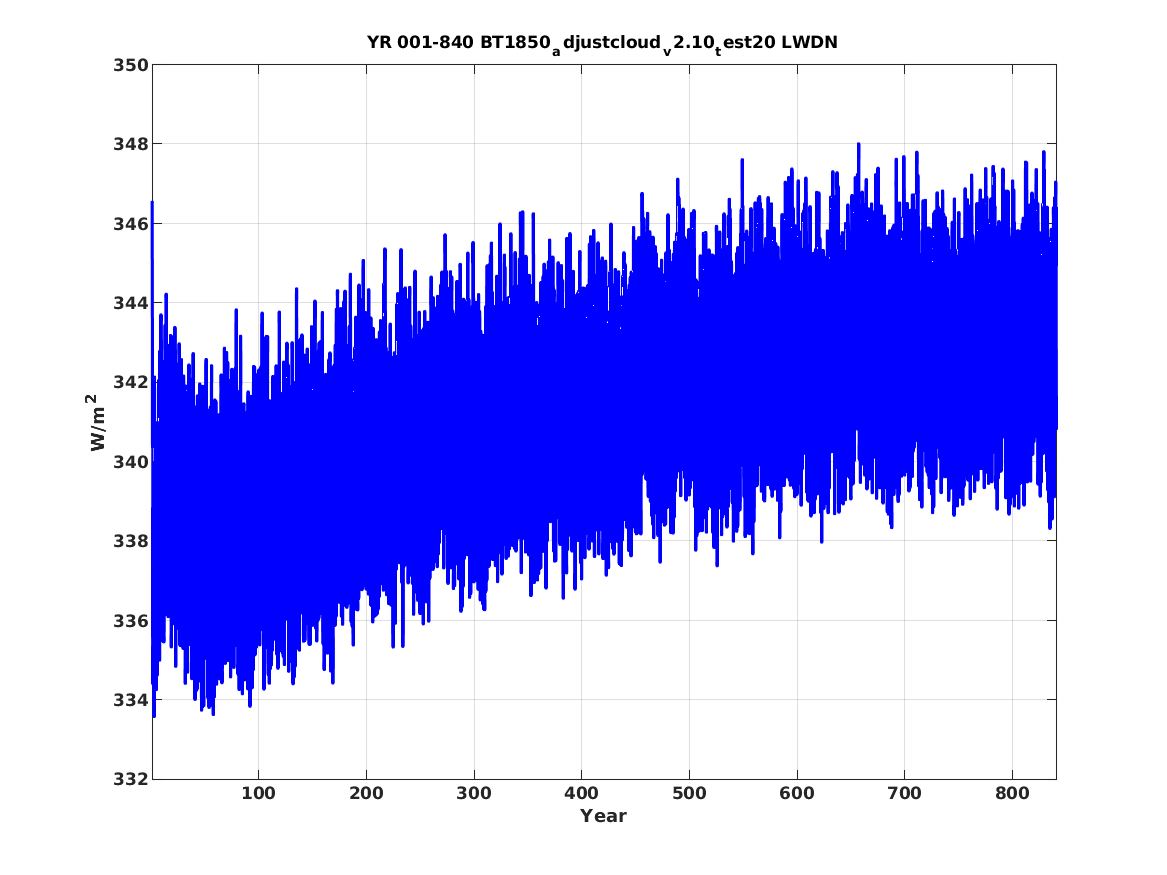Click the x-axis tick label '600'
1167x875 pixels.
click(x=797, y=794)
